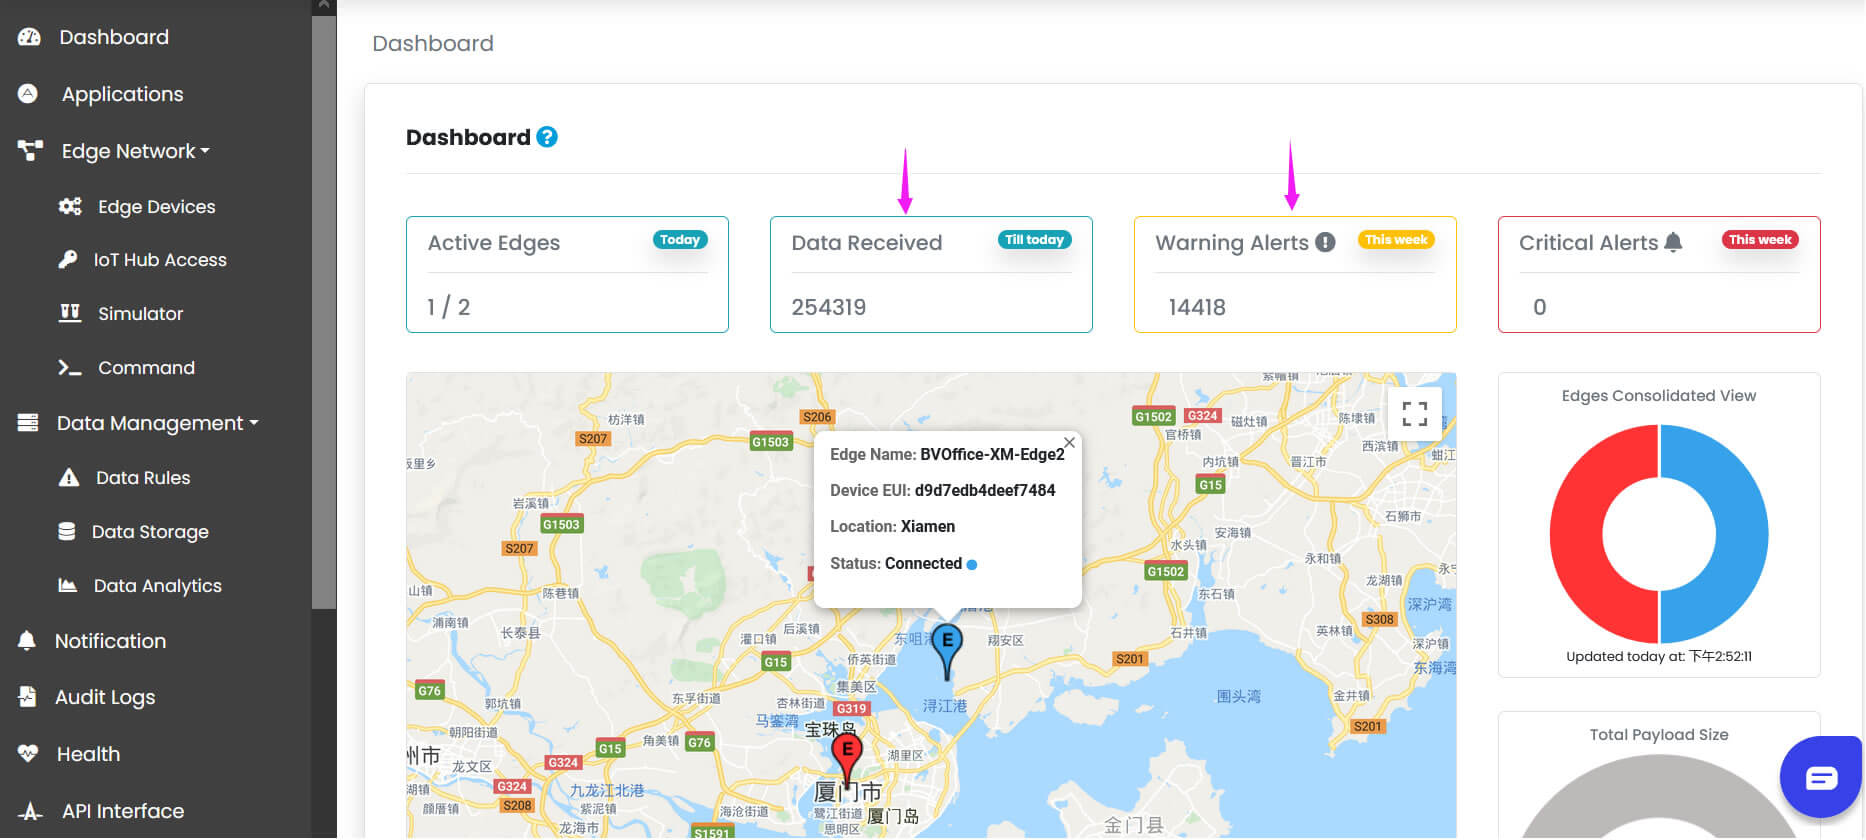1866x840 pixels.
Task: Click the API Interface icon
Action: point(30,811)
